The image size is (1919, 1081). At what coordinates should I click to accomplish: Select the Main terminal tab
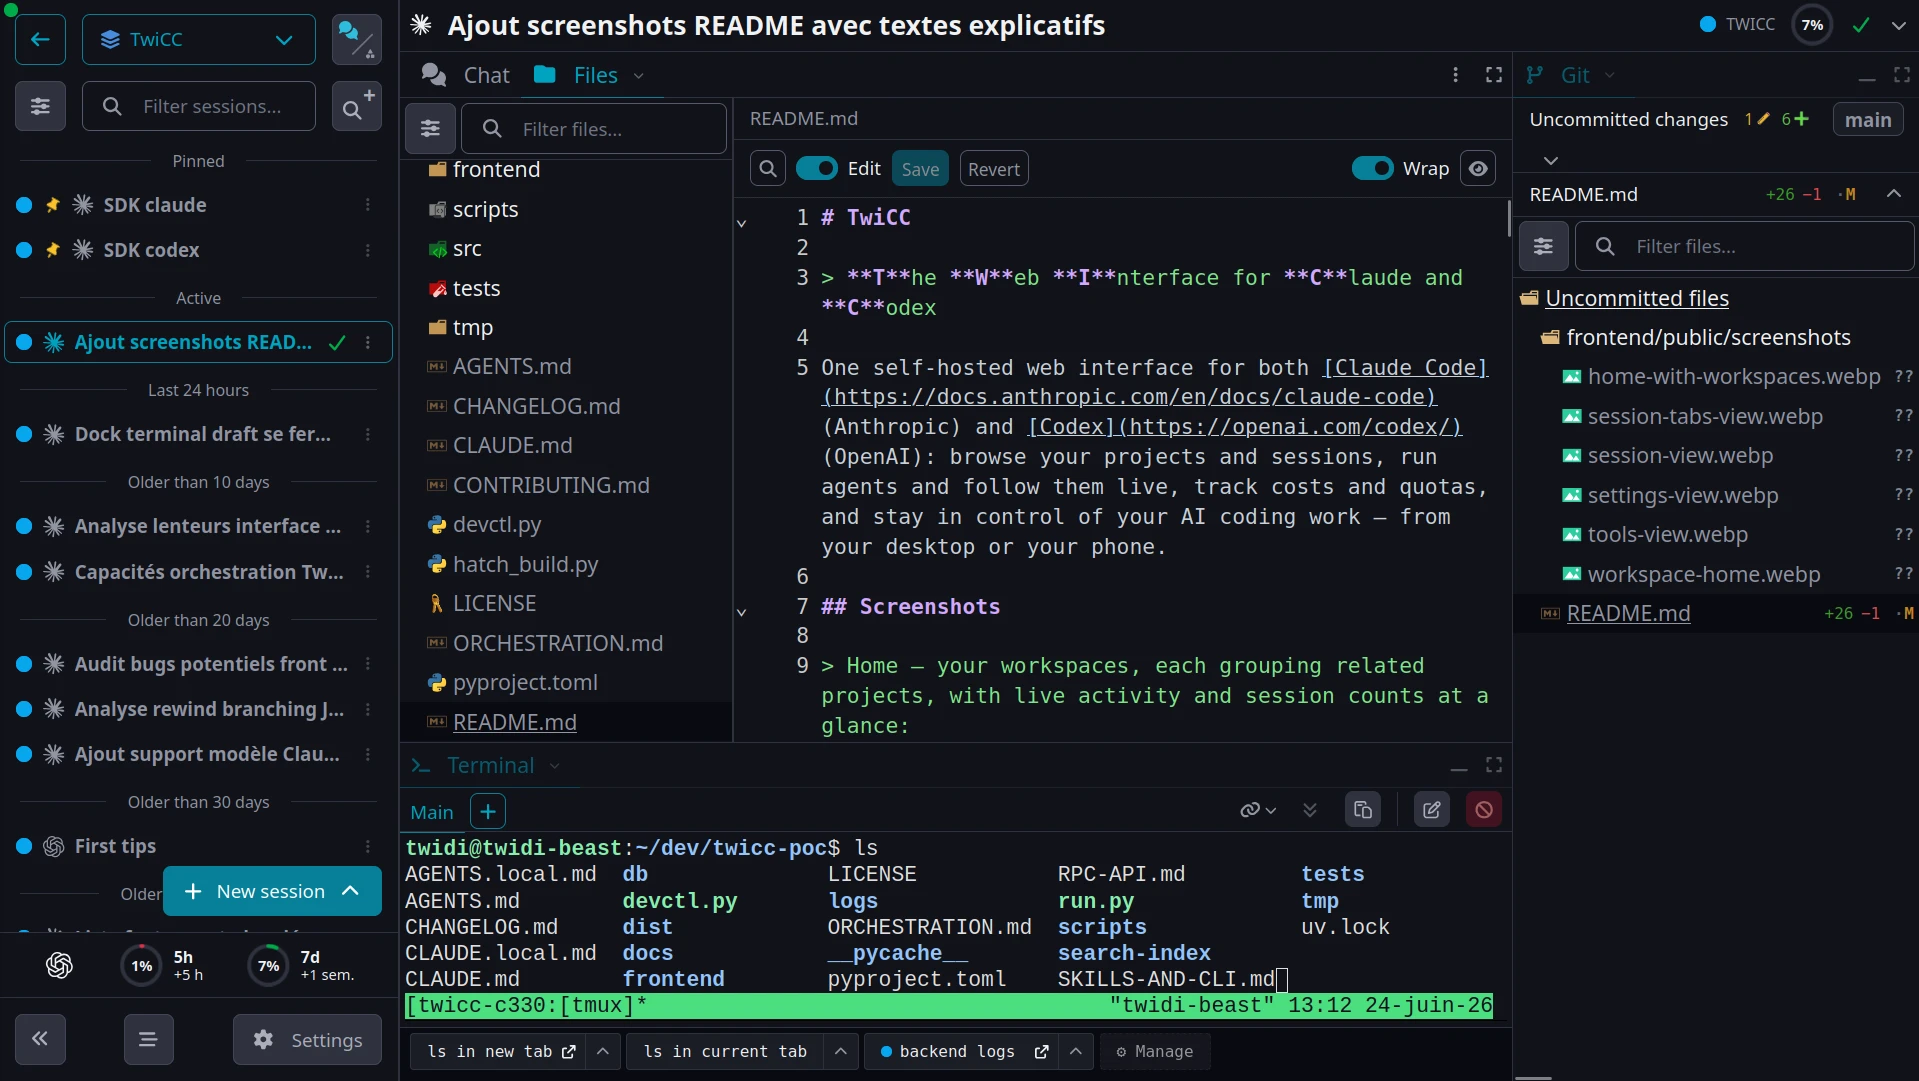(x=432, y=812)
